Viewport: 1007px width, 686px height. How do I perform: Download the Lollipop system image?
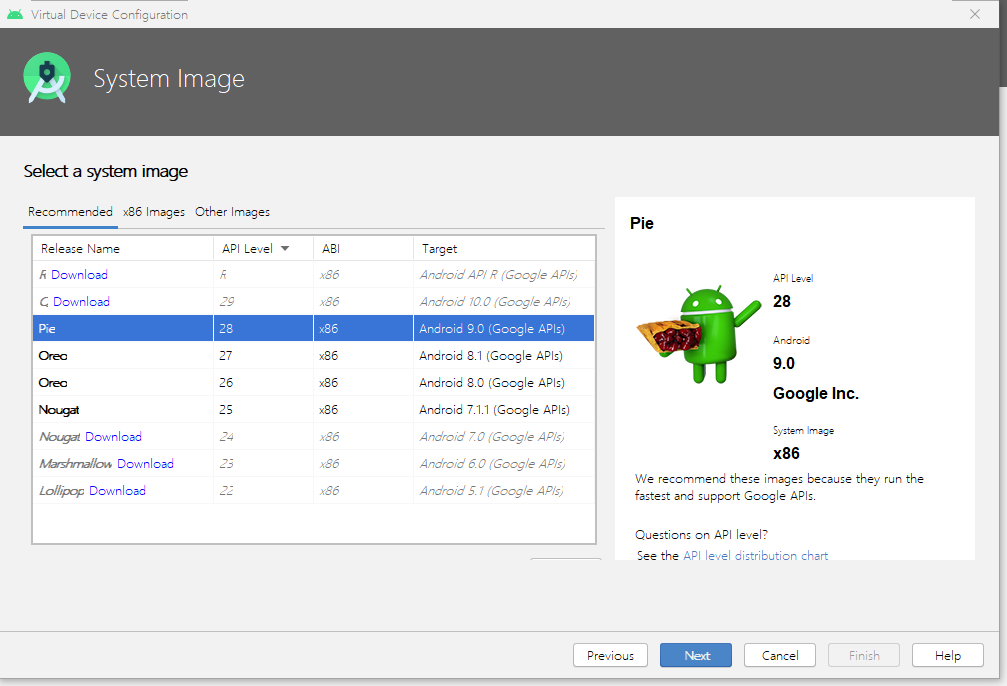click(117, 490)
